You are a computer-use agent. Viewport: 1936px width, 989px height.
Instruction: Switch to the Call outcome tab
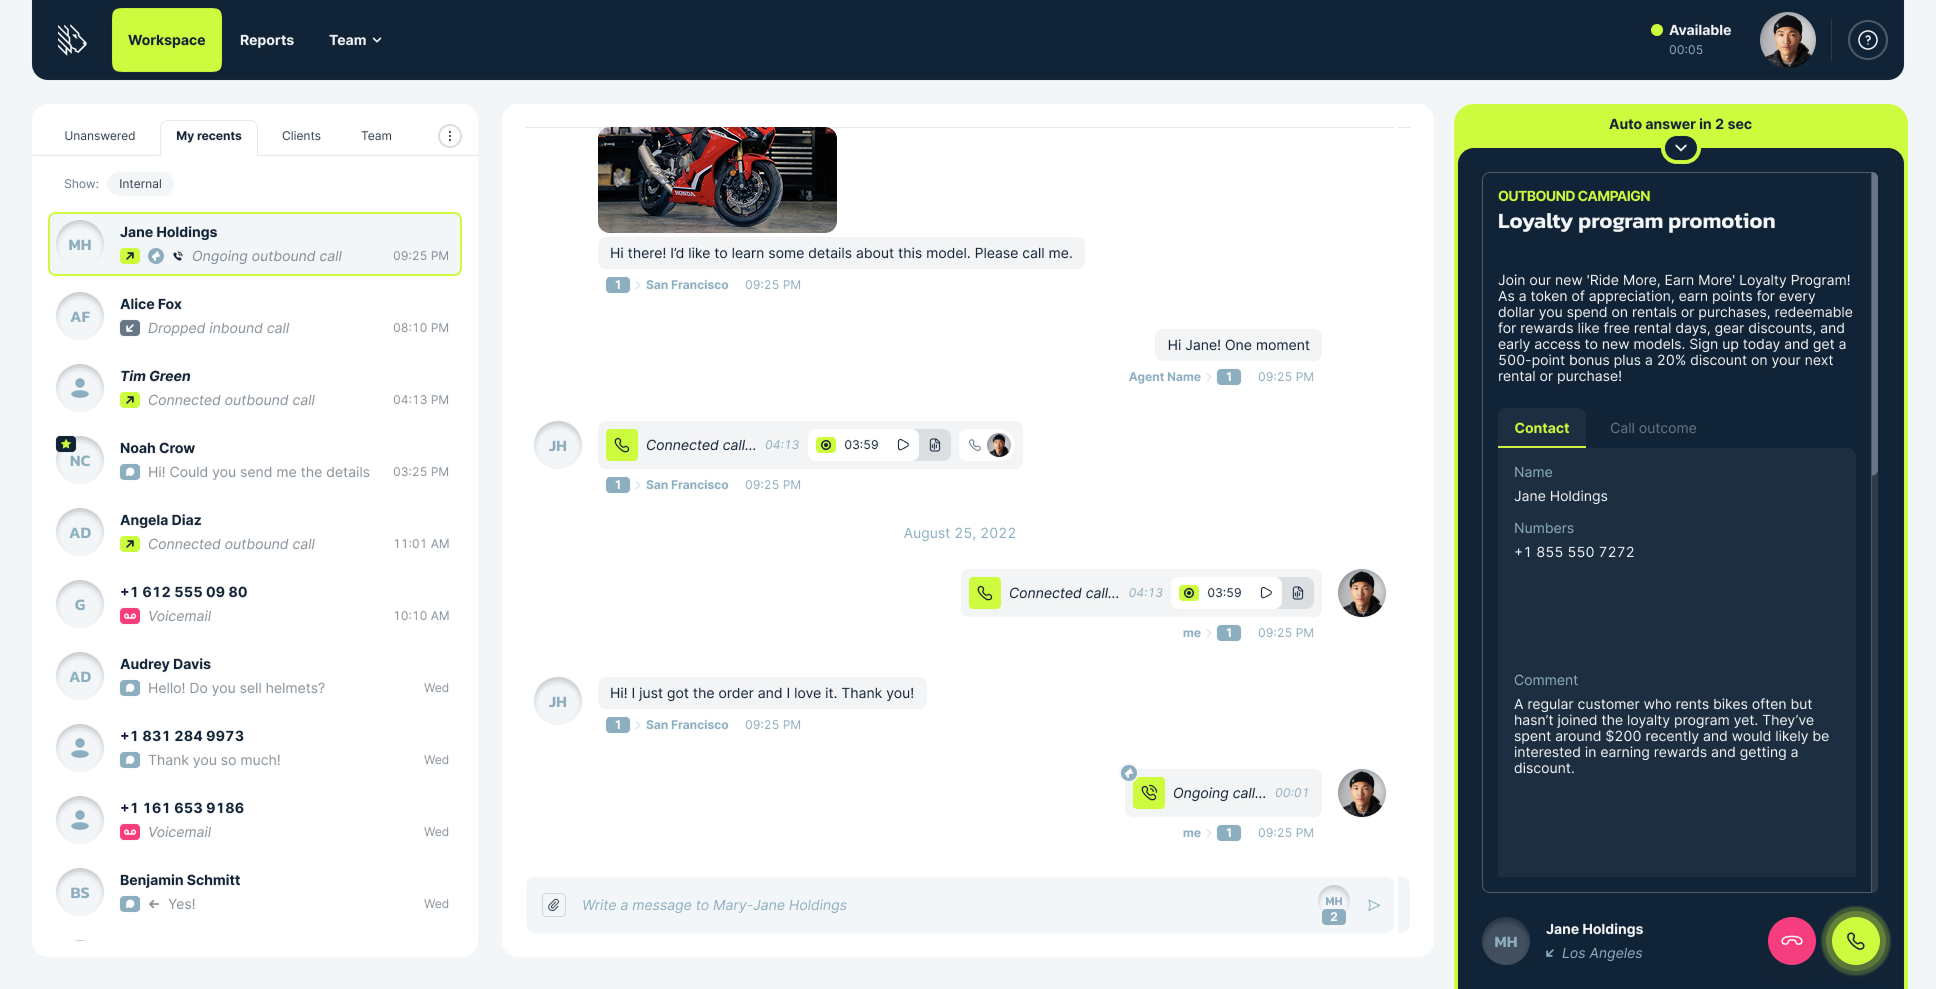[1653, 428]
